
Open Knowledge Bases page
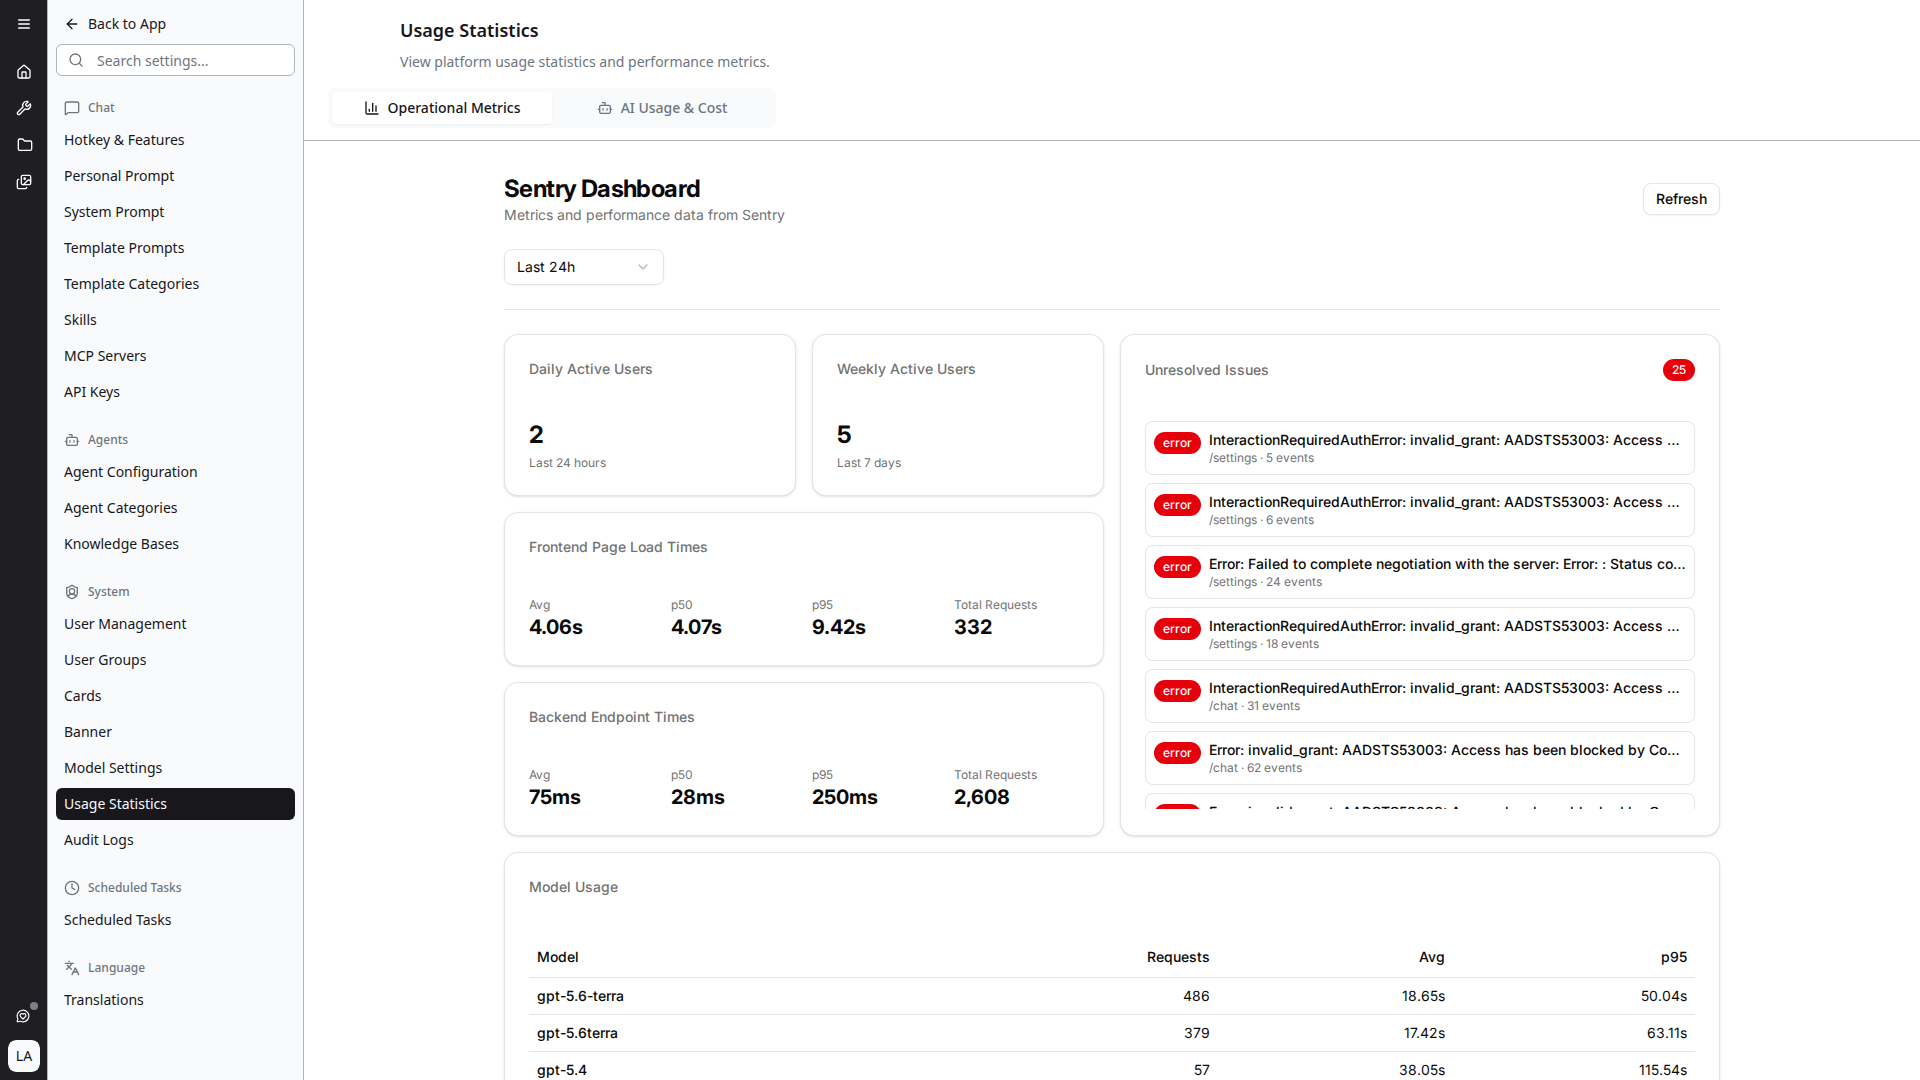point(175,544)
